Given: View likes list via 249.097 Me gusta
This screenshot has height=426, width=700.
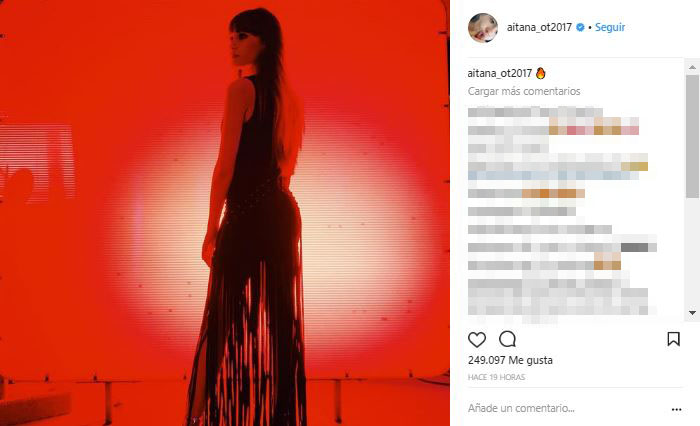Looking at the screenshot, I should click(510, 360).
